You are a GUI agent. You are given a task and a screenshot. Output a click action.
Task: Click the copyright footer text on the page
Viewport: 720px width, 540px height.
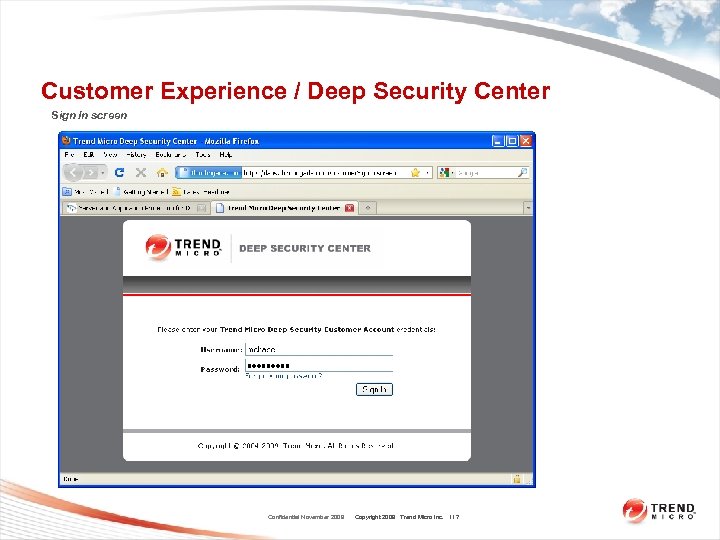point(296,446)
